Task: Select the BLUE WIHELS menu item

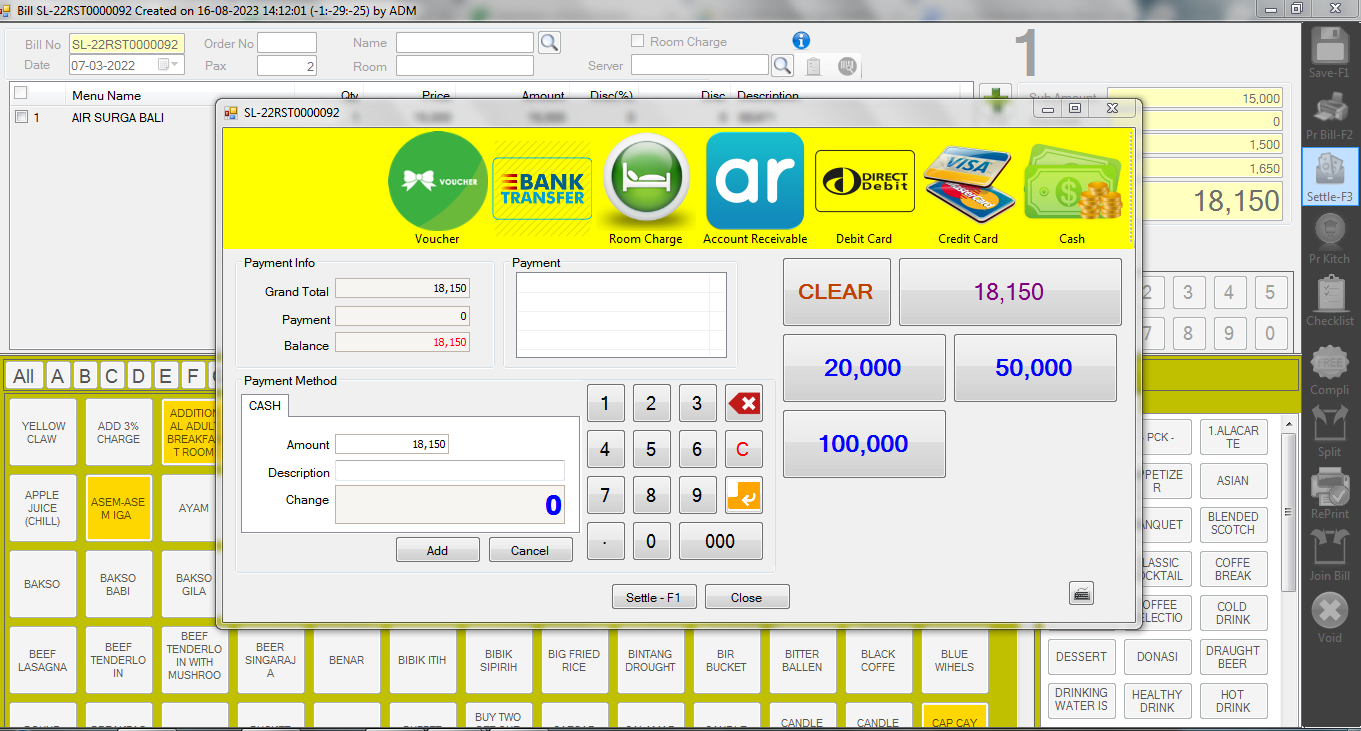Action: pos(954,660)
